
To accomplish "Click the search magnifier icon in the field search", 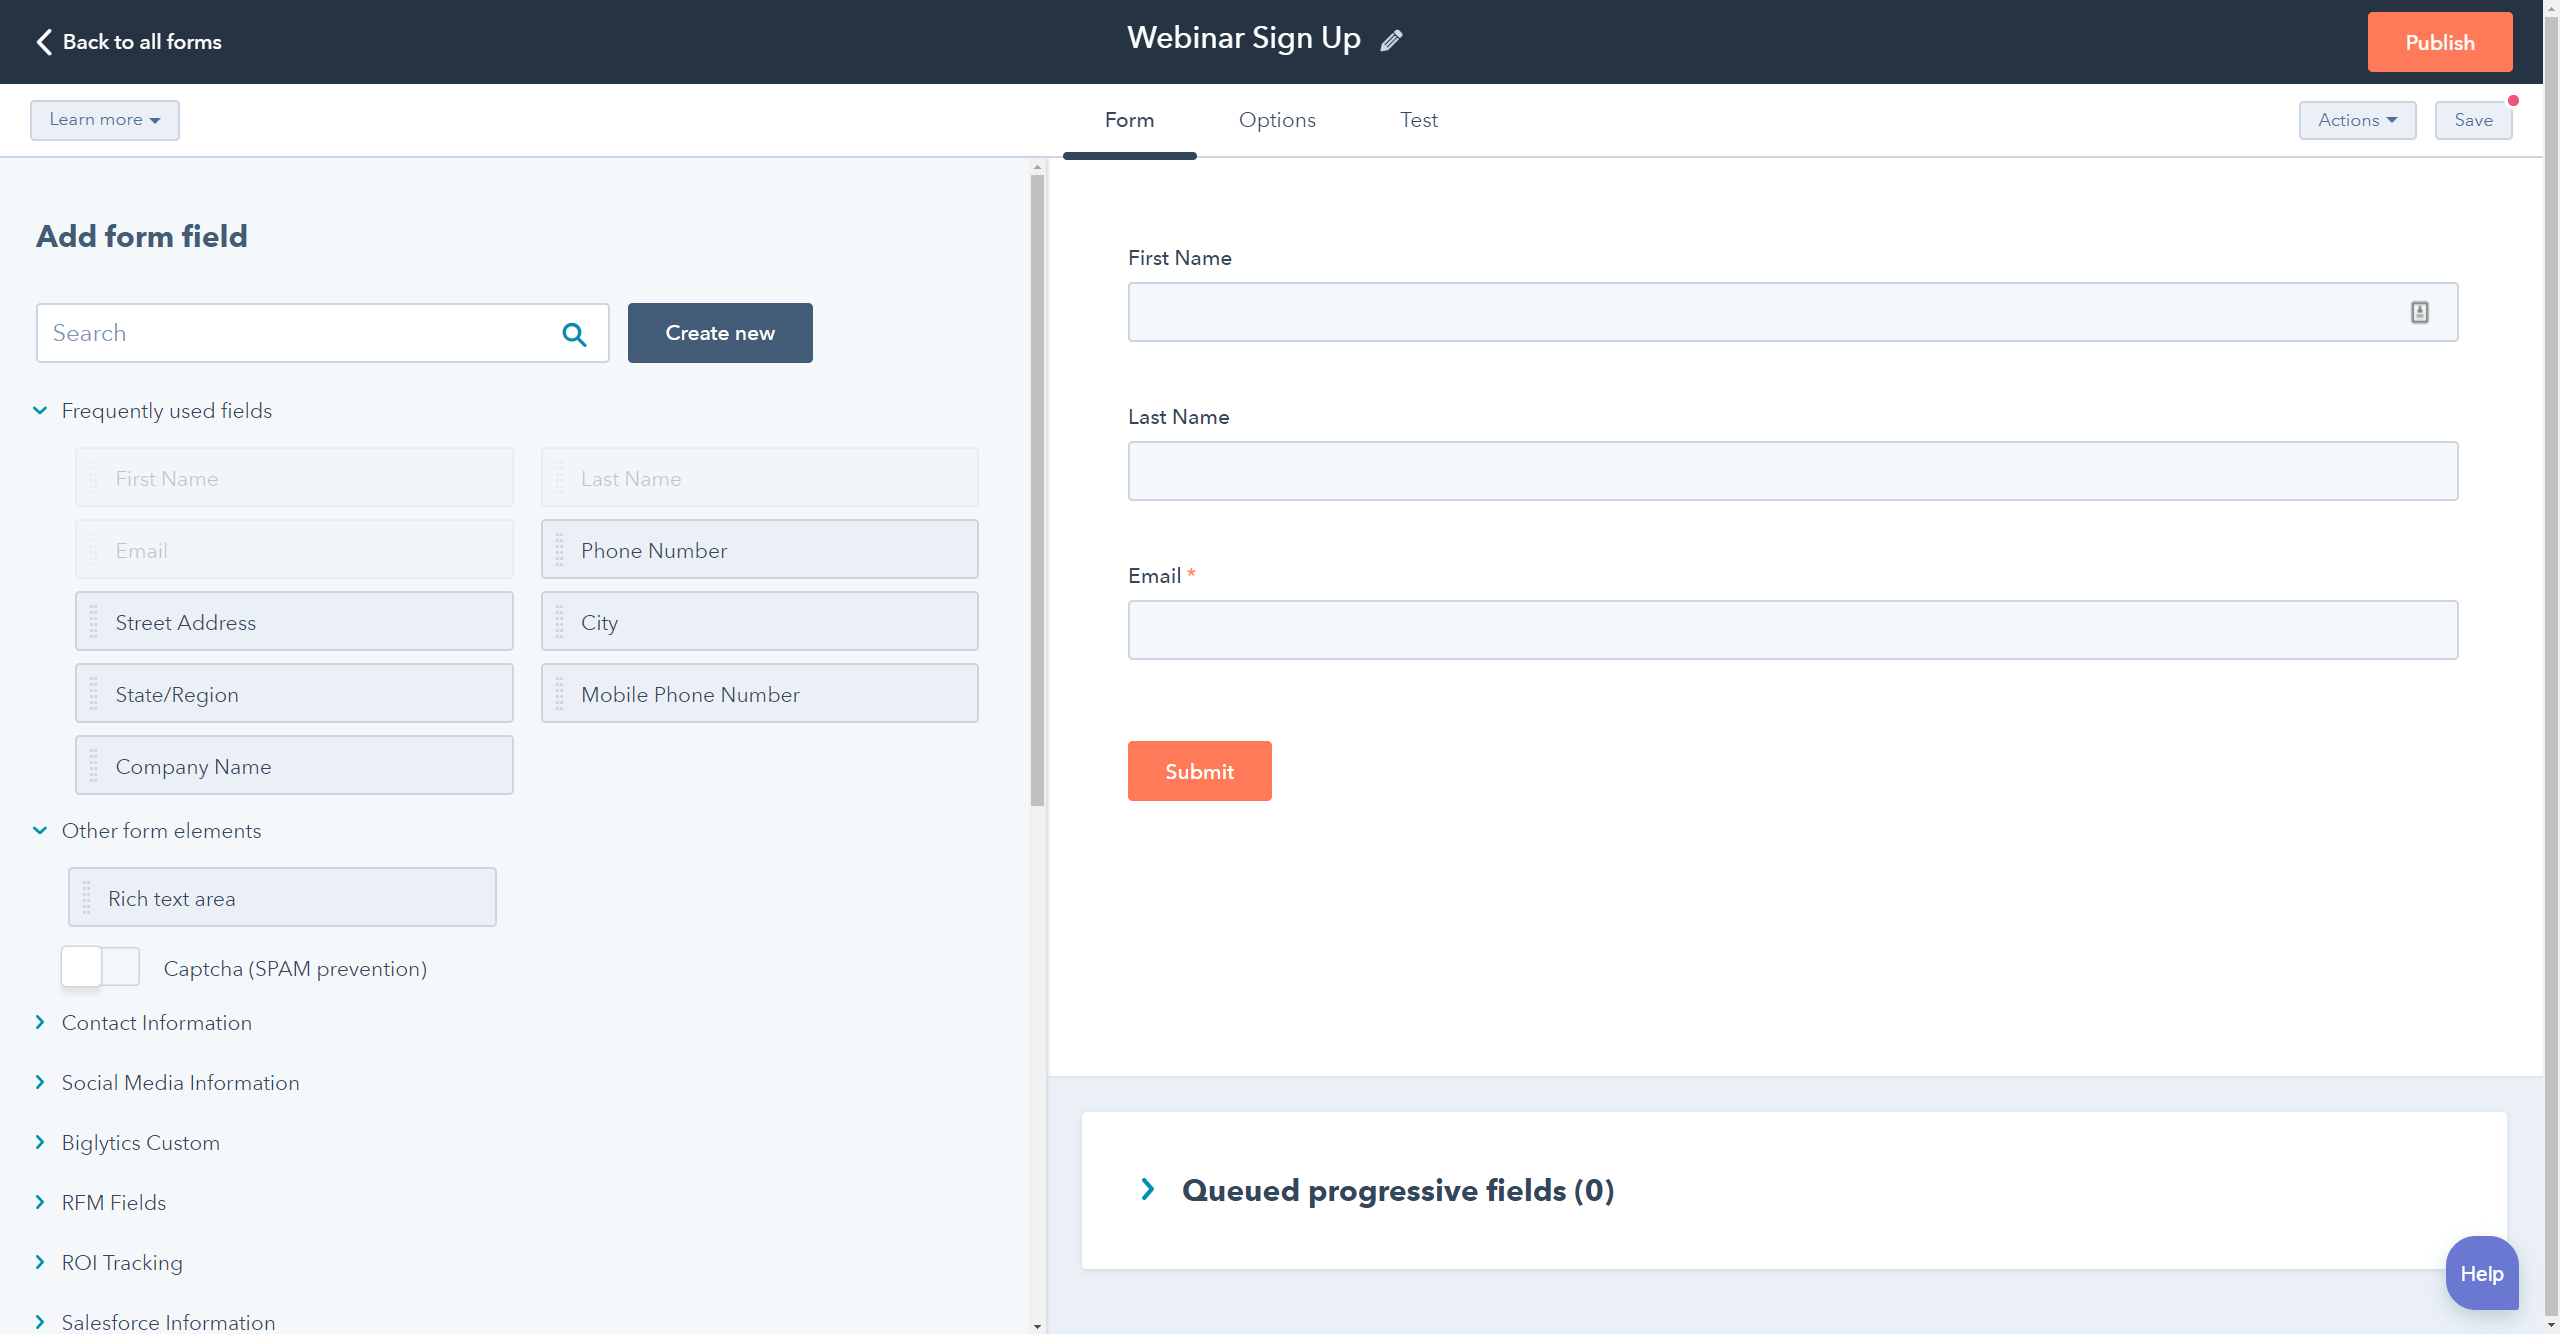I will [x=574, y=333].
